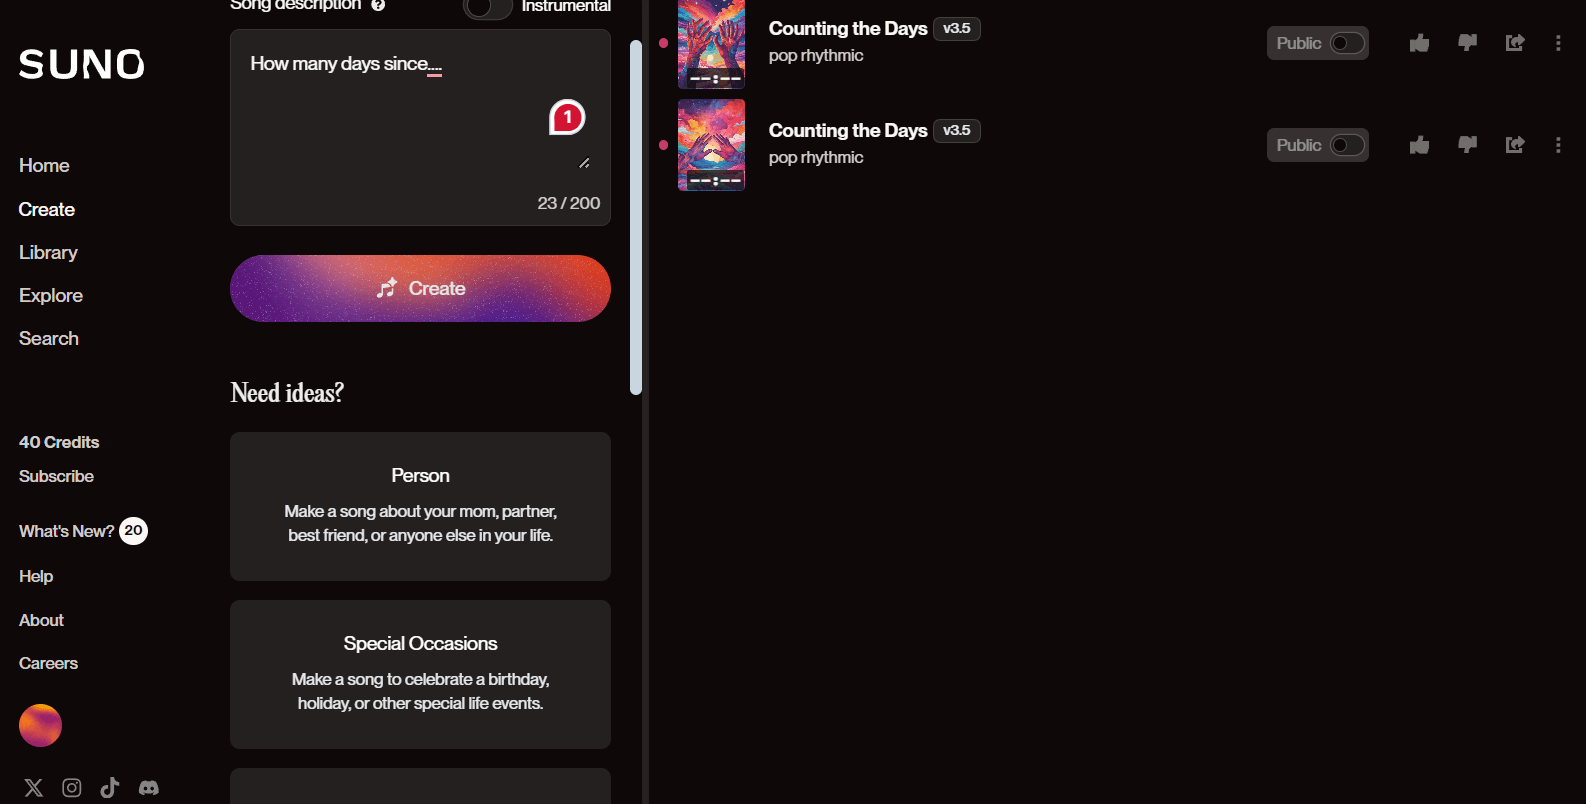Open the Subscribe link
1586x804 pixels.
tap(56, 477)
